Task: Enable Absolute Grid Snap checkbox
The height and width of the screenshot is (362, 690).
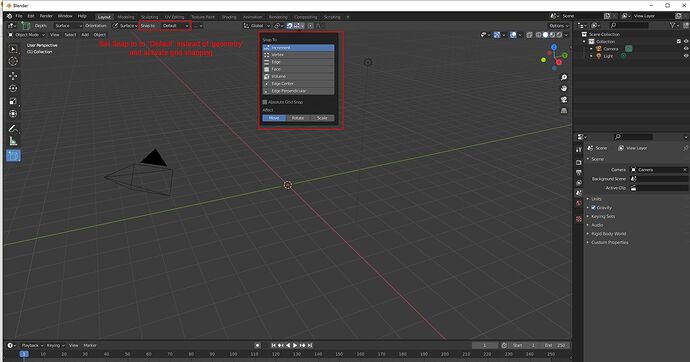Action: [x=265, y=102]
